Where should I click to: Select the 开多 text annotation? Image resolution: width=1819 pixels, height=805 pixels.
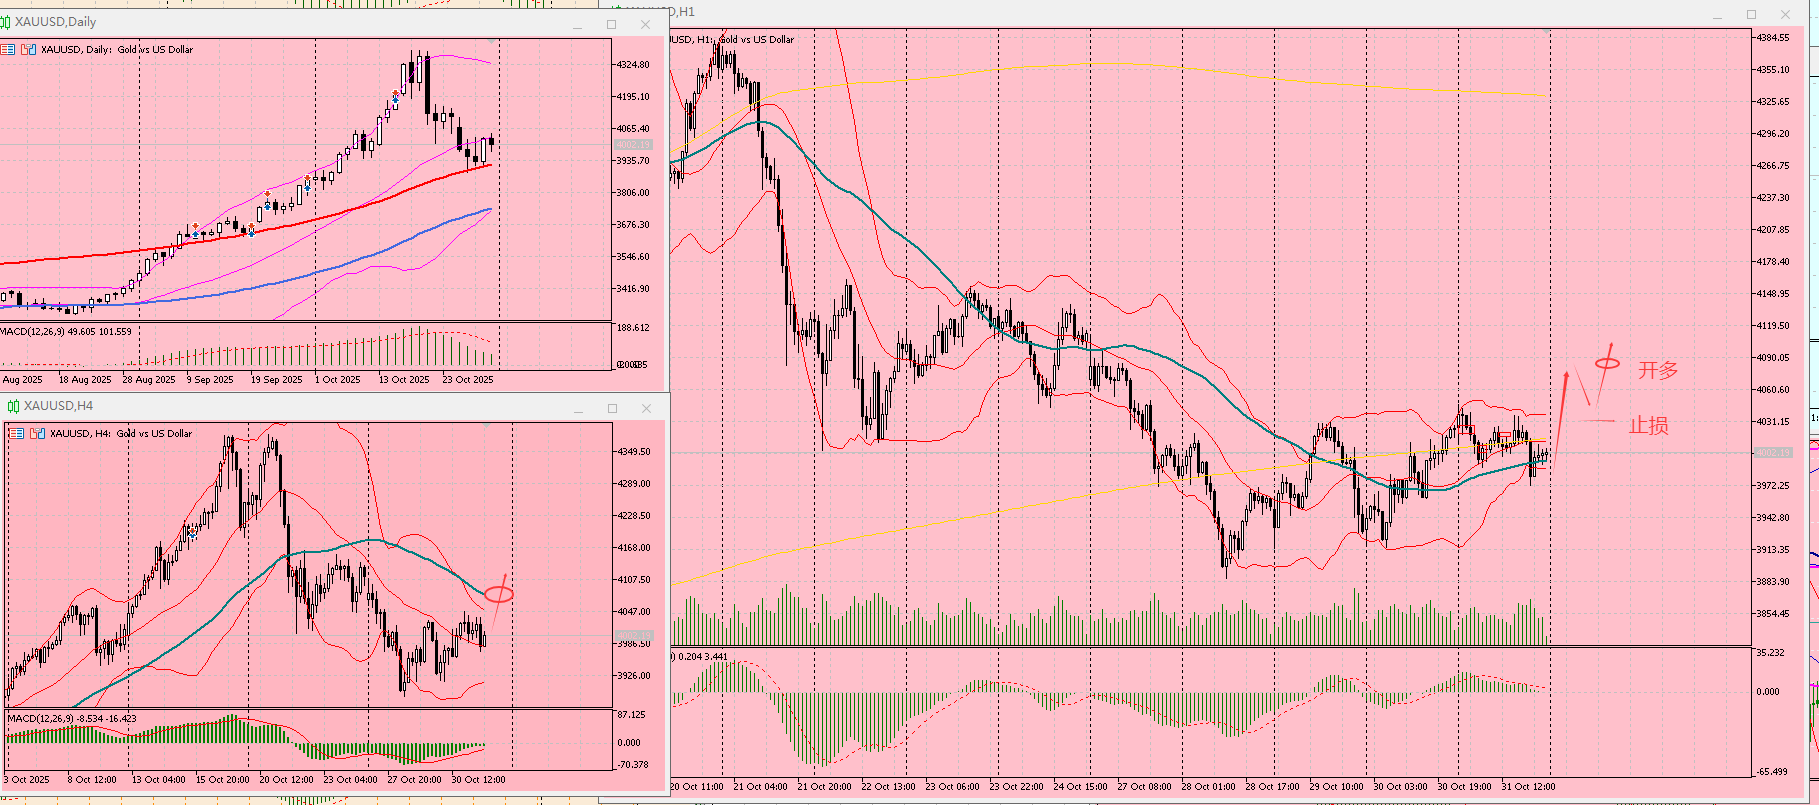(x=1657, y=370)
